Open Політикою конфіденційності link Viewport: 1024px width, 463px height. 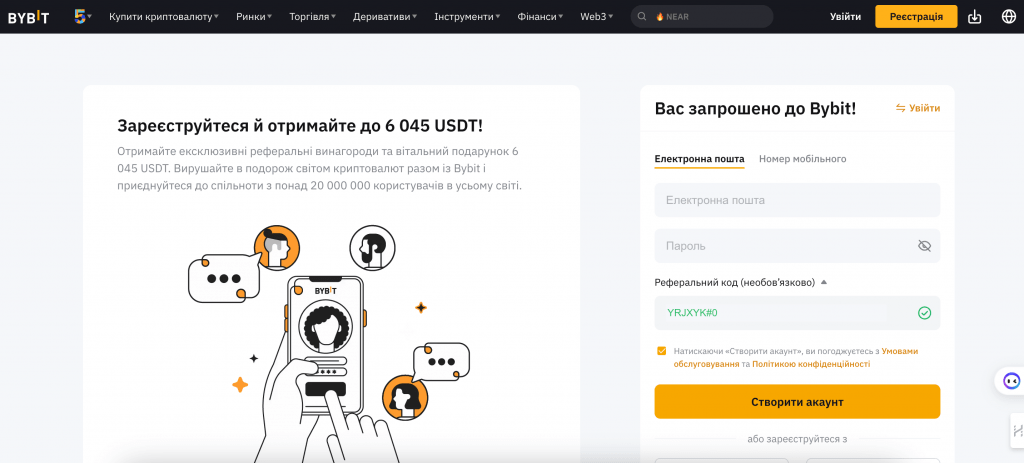[811, 364]
